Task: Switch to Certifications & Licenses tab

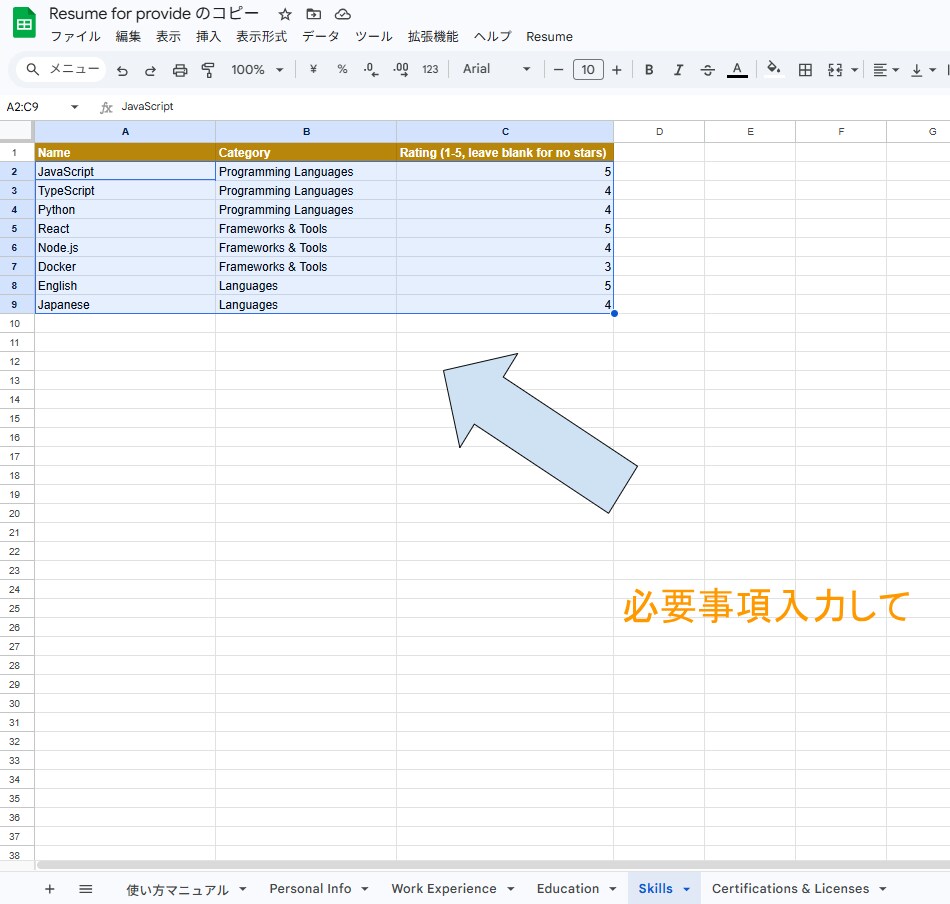Action: click(x=790, y=888)
